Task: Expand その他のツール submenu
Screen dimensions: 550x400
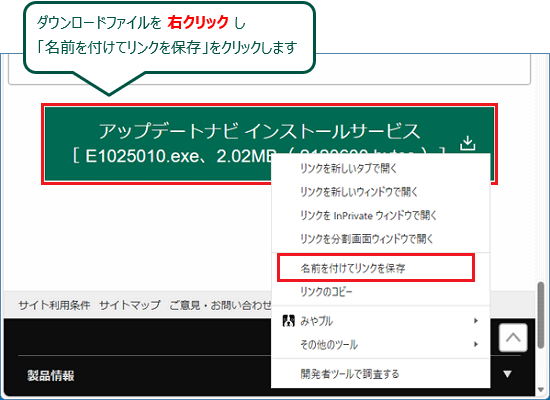Action: point(381,344)
